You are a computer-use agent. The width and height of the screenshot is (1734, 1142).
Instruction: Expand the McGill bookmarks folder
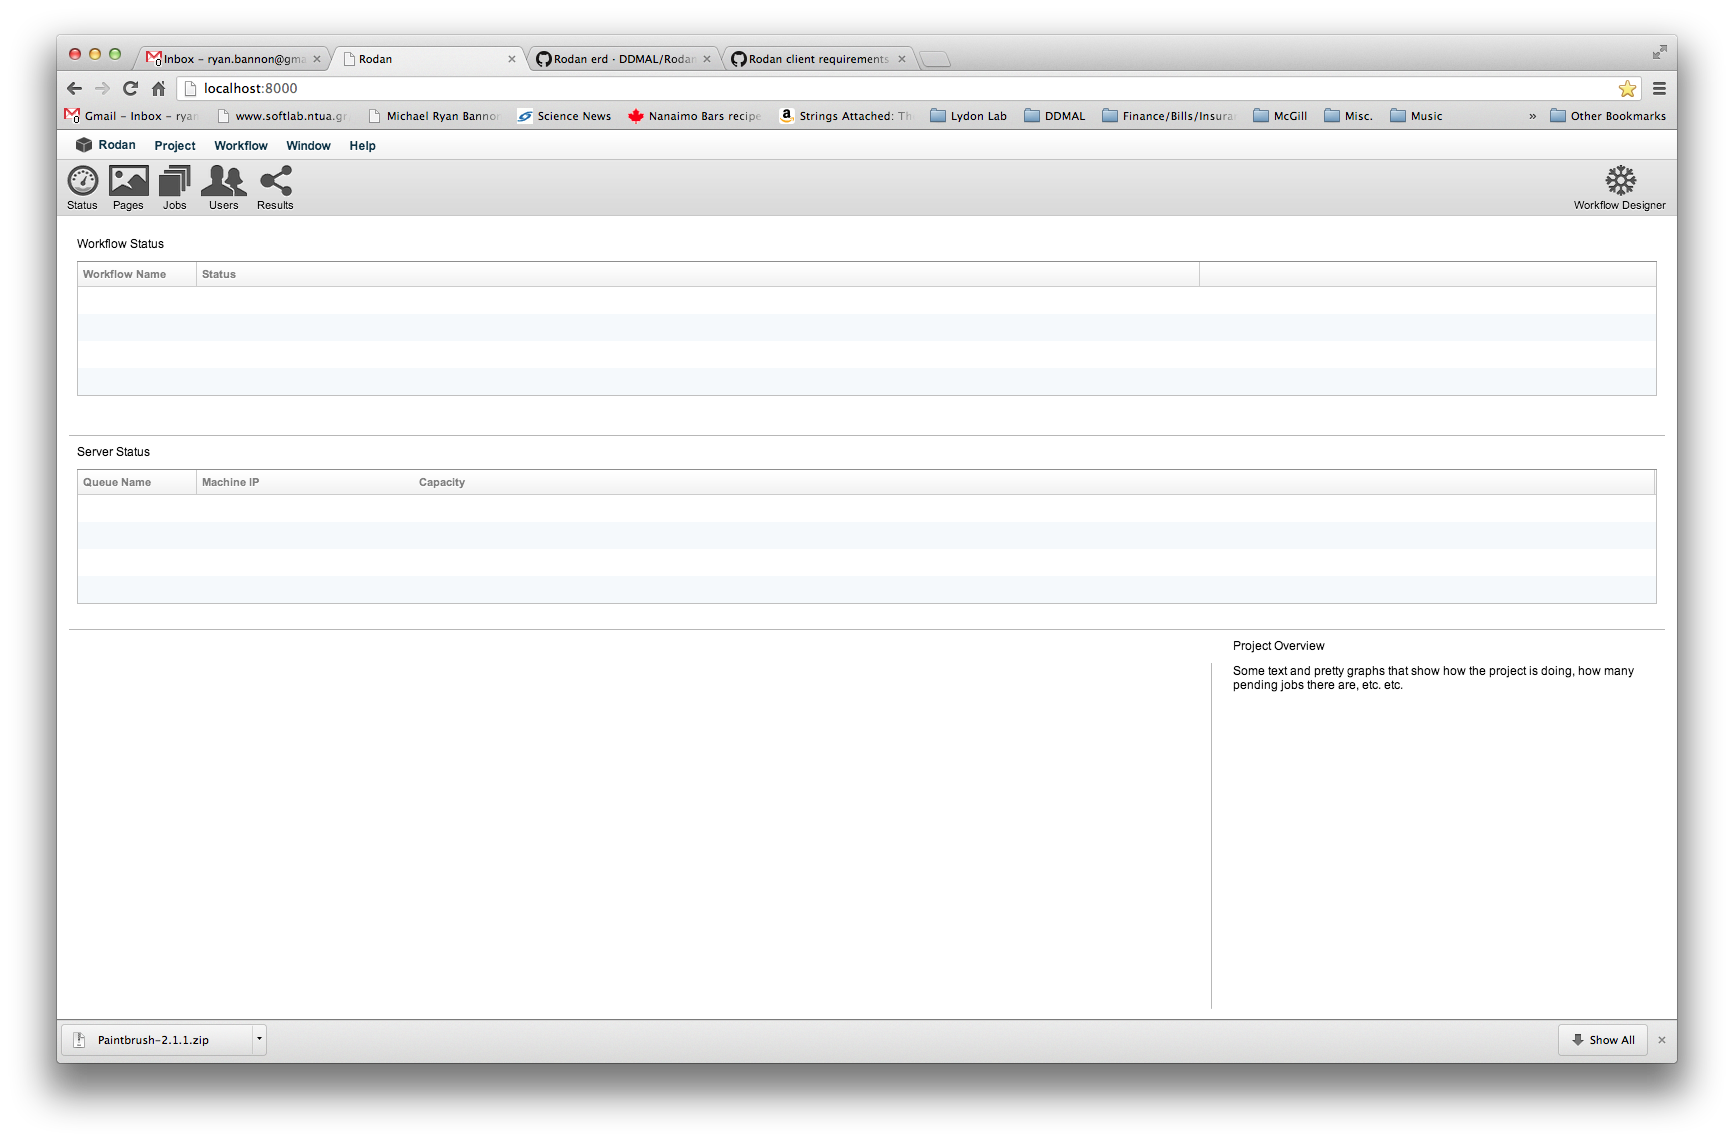[1280, 116]
